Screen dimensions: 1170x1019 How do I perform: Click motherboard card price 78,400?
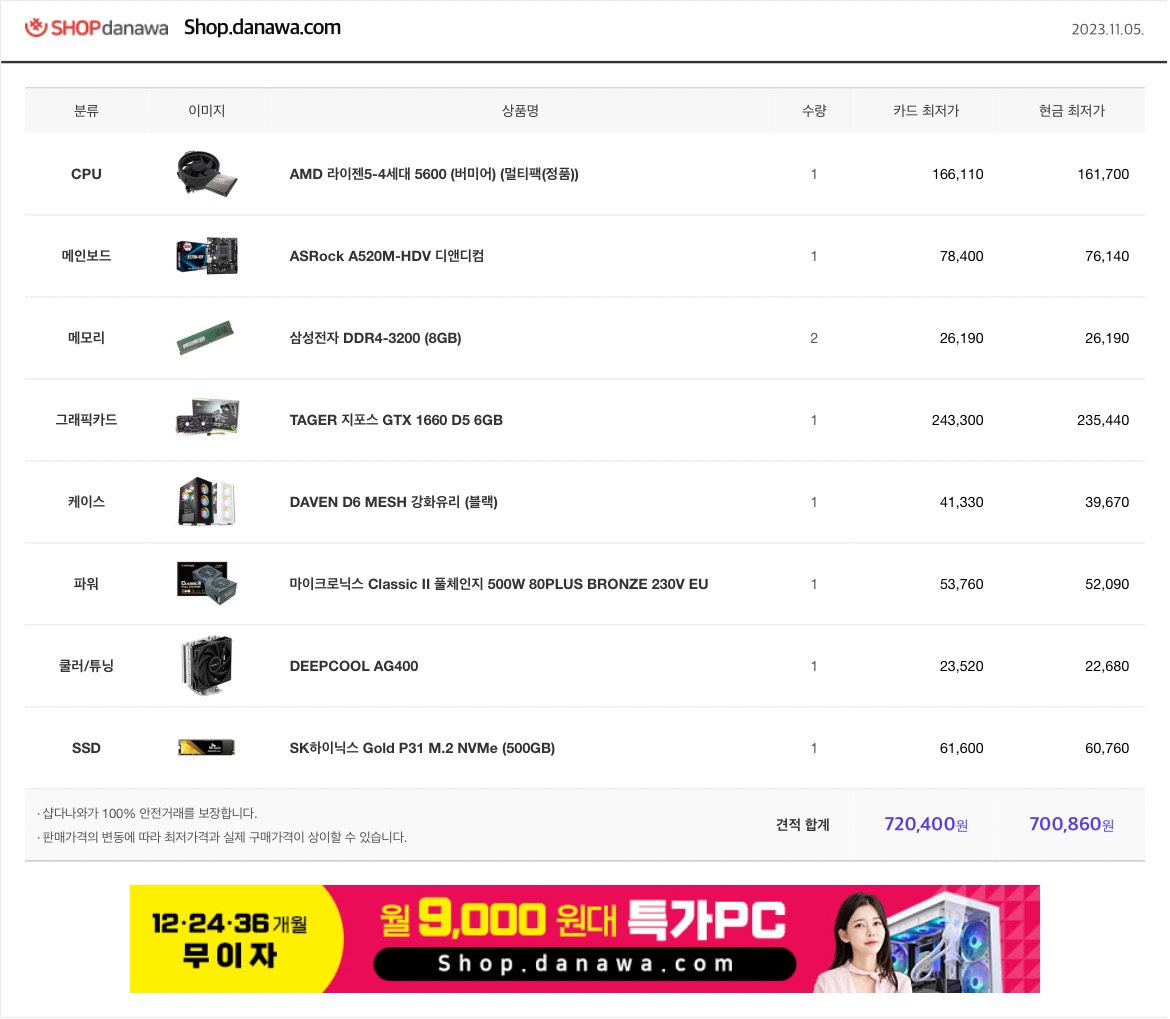(961, 257)
